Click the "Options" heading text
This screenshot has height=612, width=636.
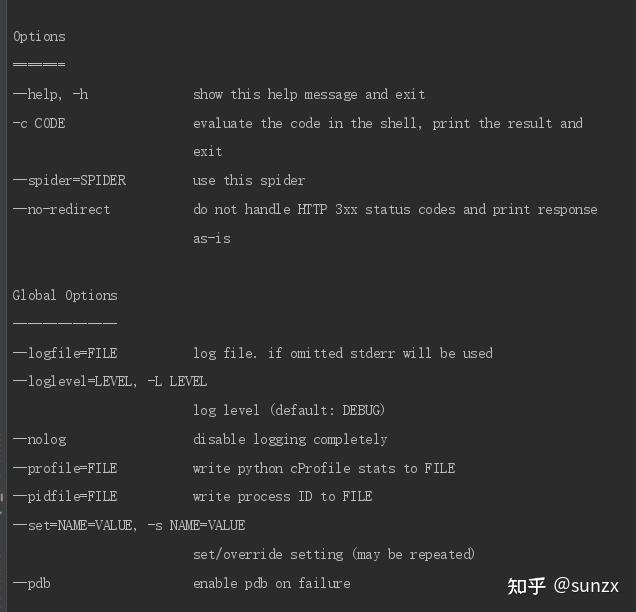click(x=39, y=37)
